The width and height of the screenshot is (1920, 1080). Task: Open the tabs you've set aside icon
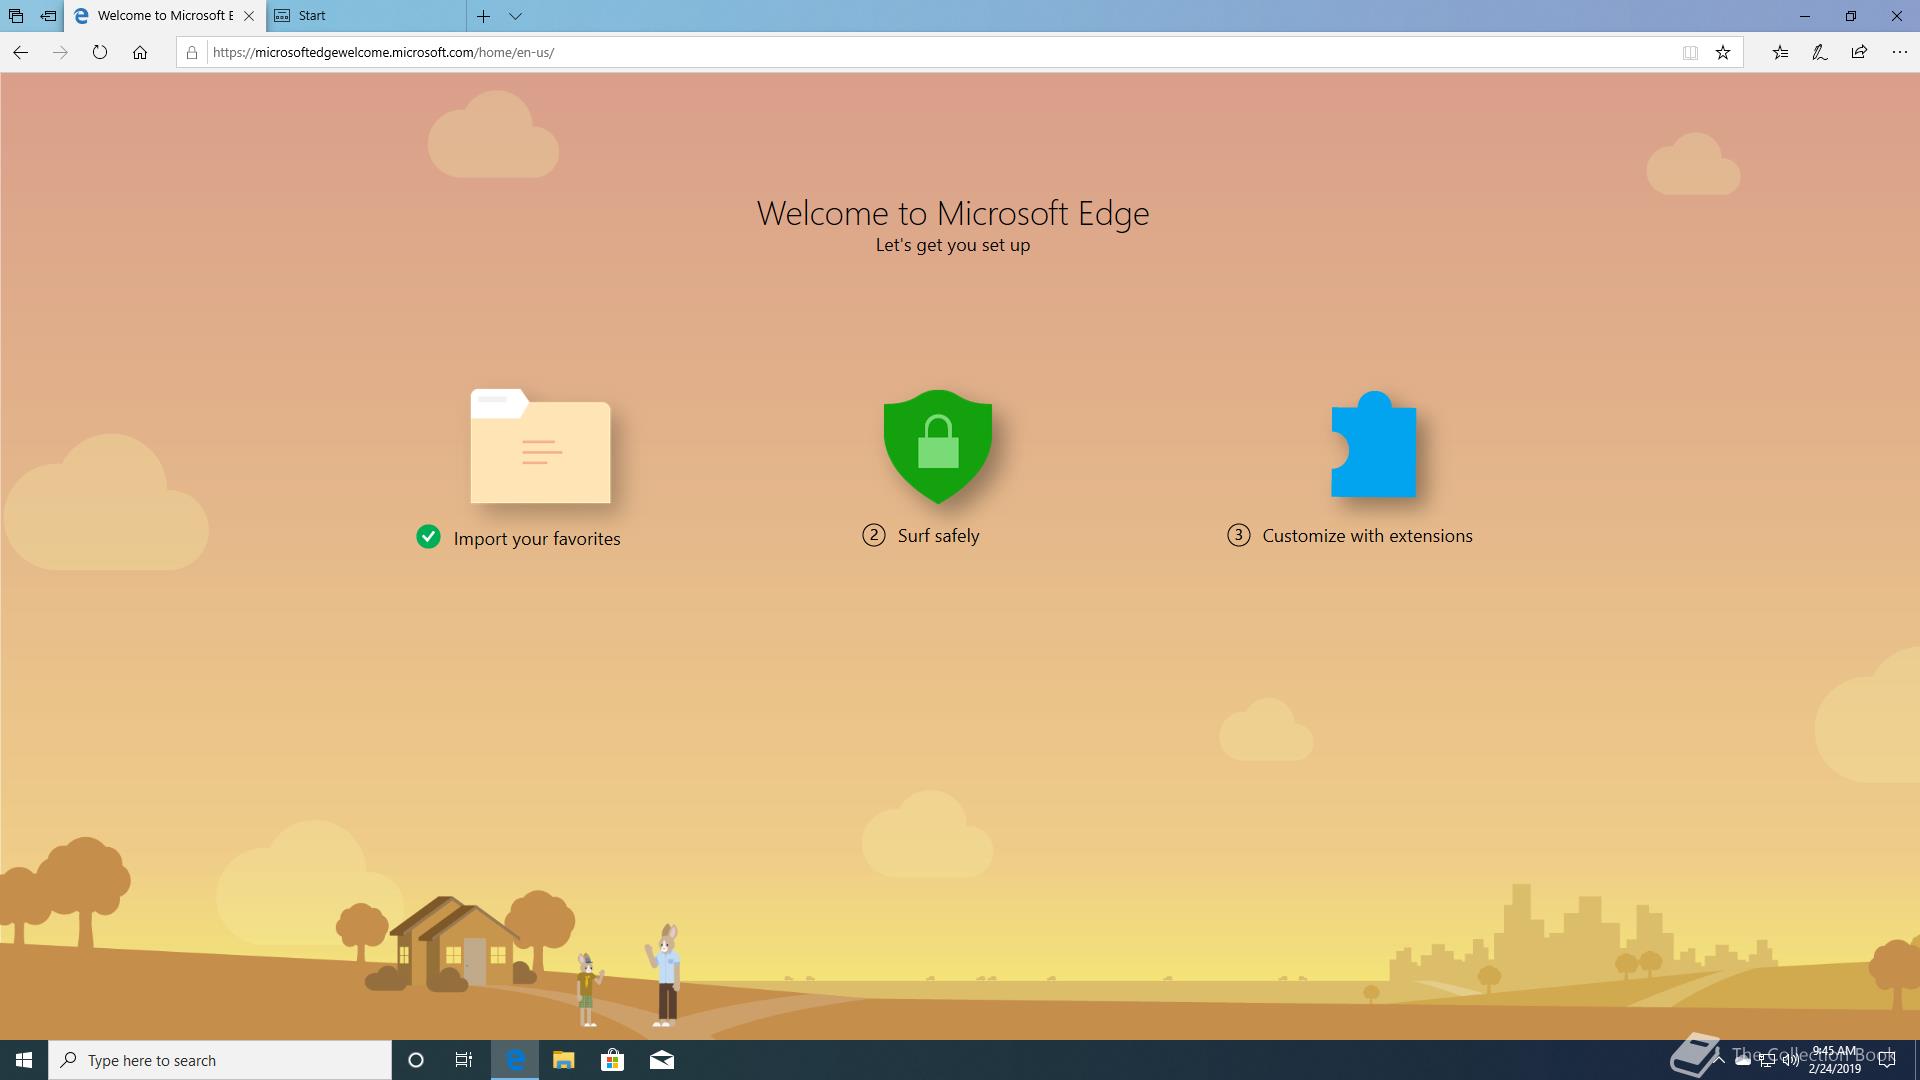click(16, 16)
